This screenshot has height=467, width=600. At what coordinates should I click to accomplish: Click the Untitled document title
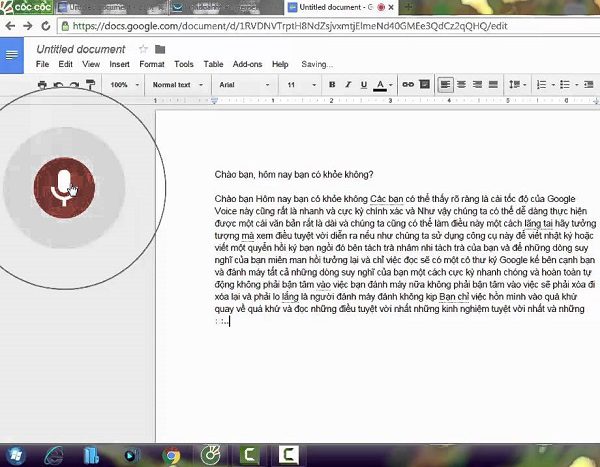point(83,49)
